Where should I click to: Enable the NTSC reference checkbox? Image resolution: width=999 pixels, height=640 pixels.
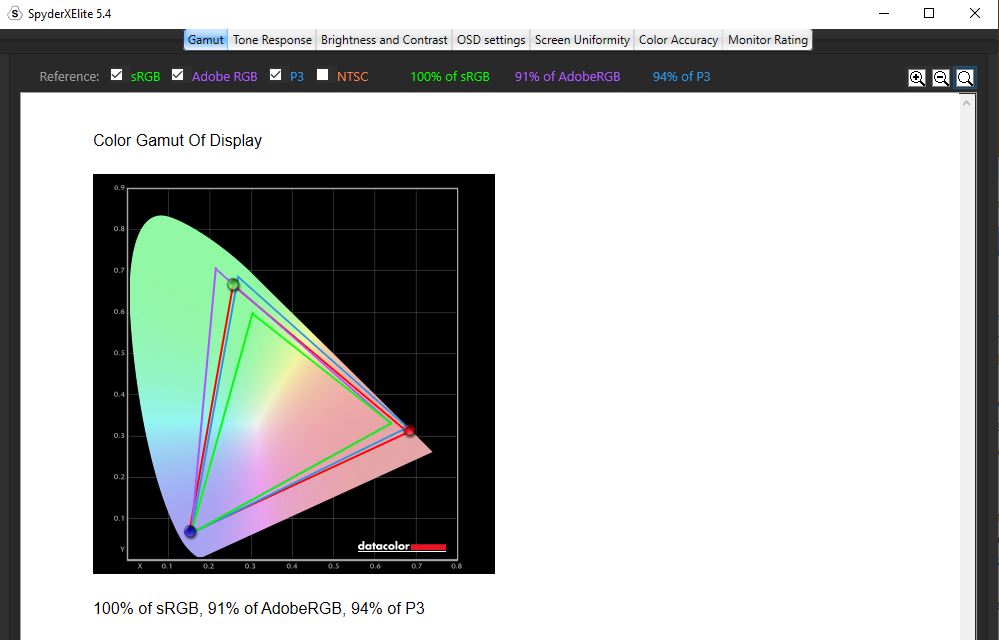pos(323,75)
